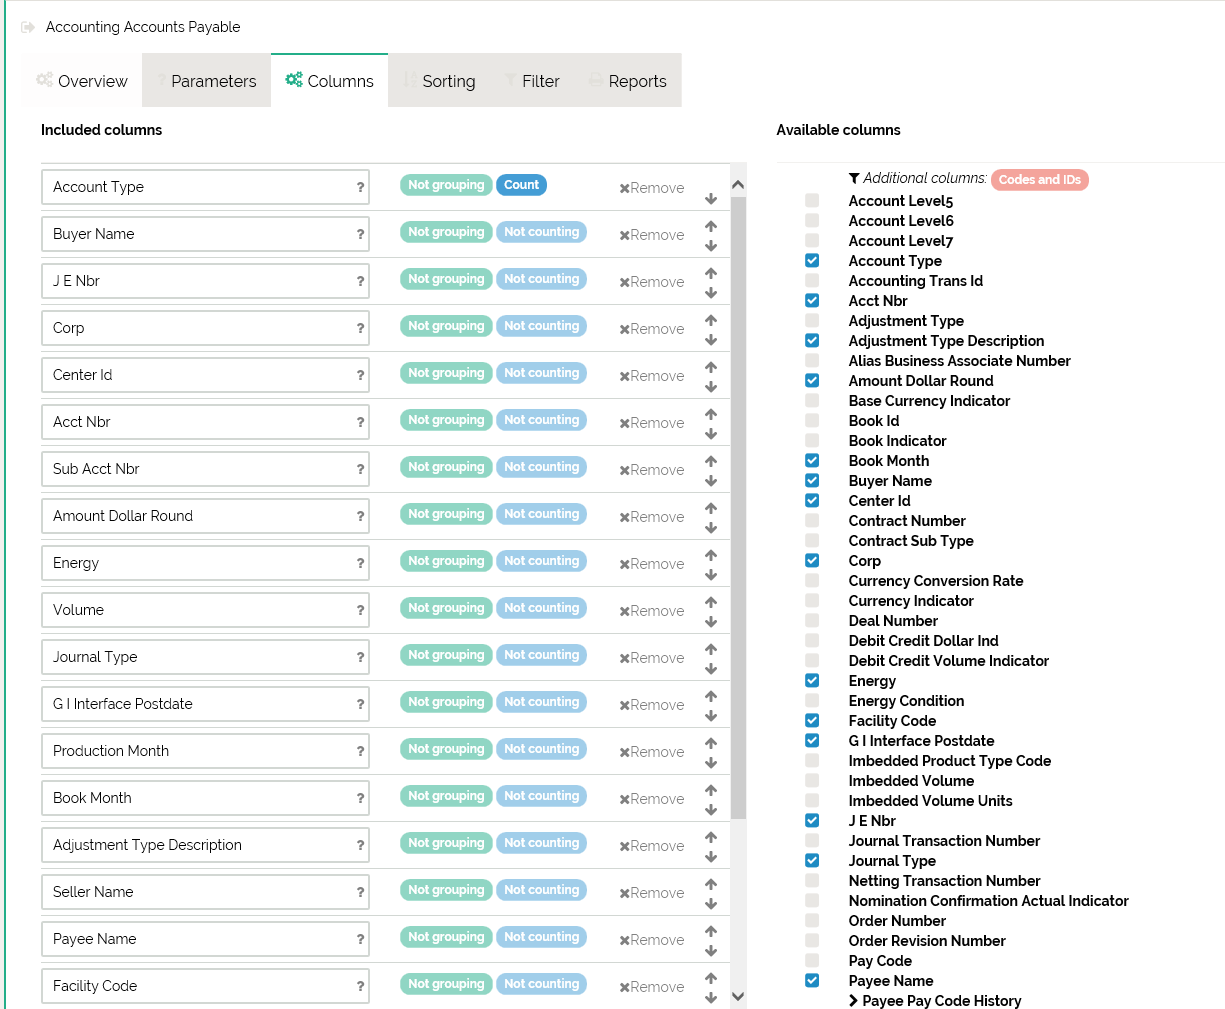Open the Sorting tab
Screen dimensions: 1225x1009
click(x=440, y=81)
